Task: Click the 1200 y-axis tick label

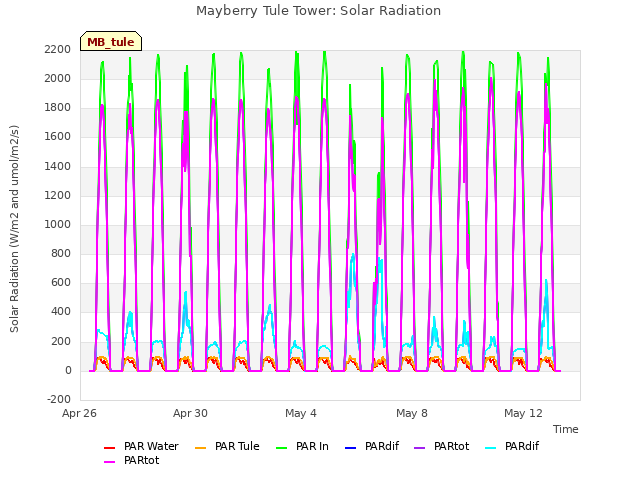Action: [x=58, y=195]
